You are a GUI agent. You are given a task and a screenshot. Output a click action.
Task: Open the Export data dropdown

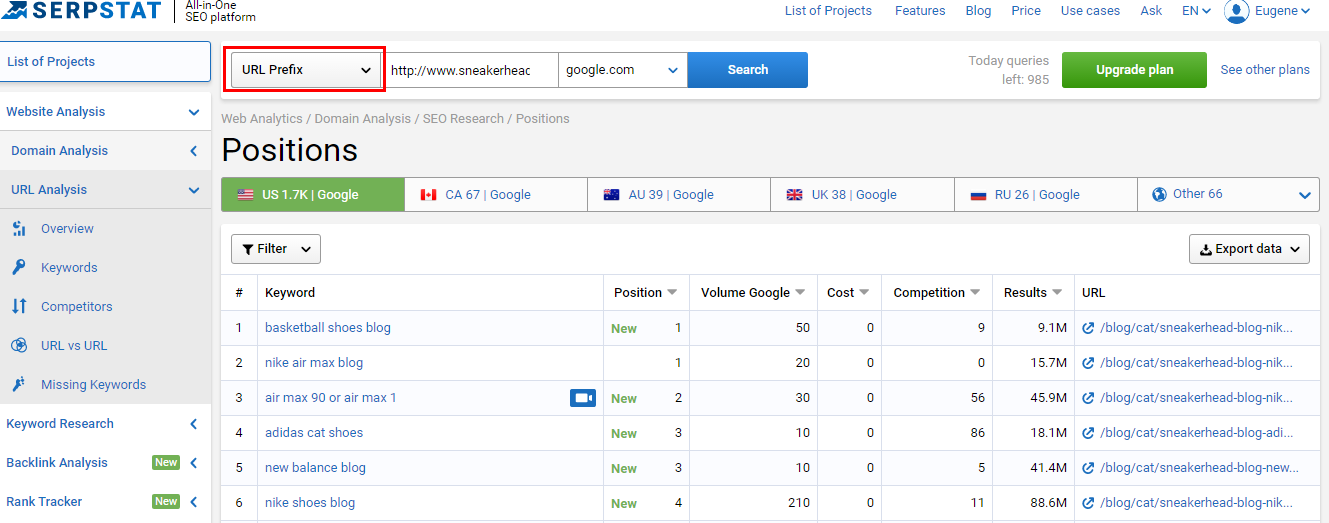point(1249,249)
